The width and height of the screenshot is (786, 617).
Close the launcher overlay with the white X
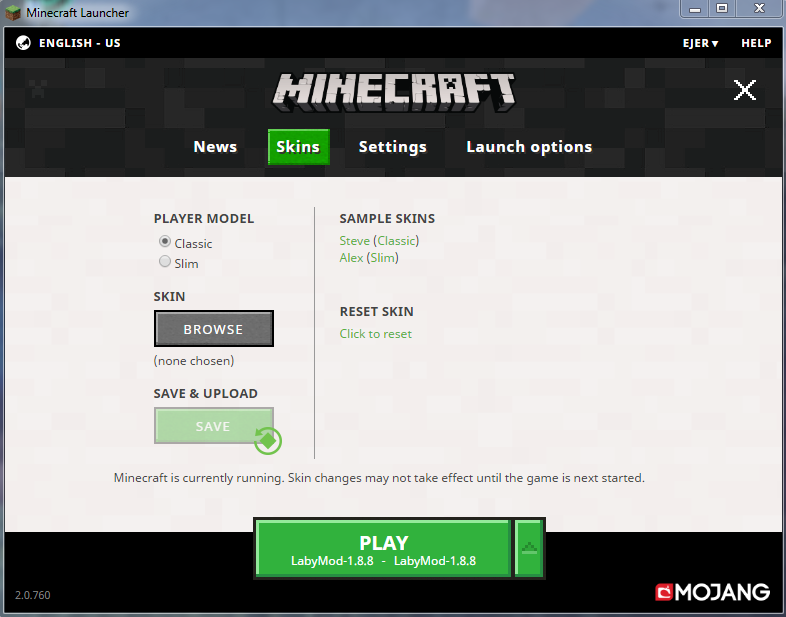[744, 90]
